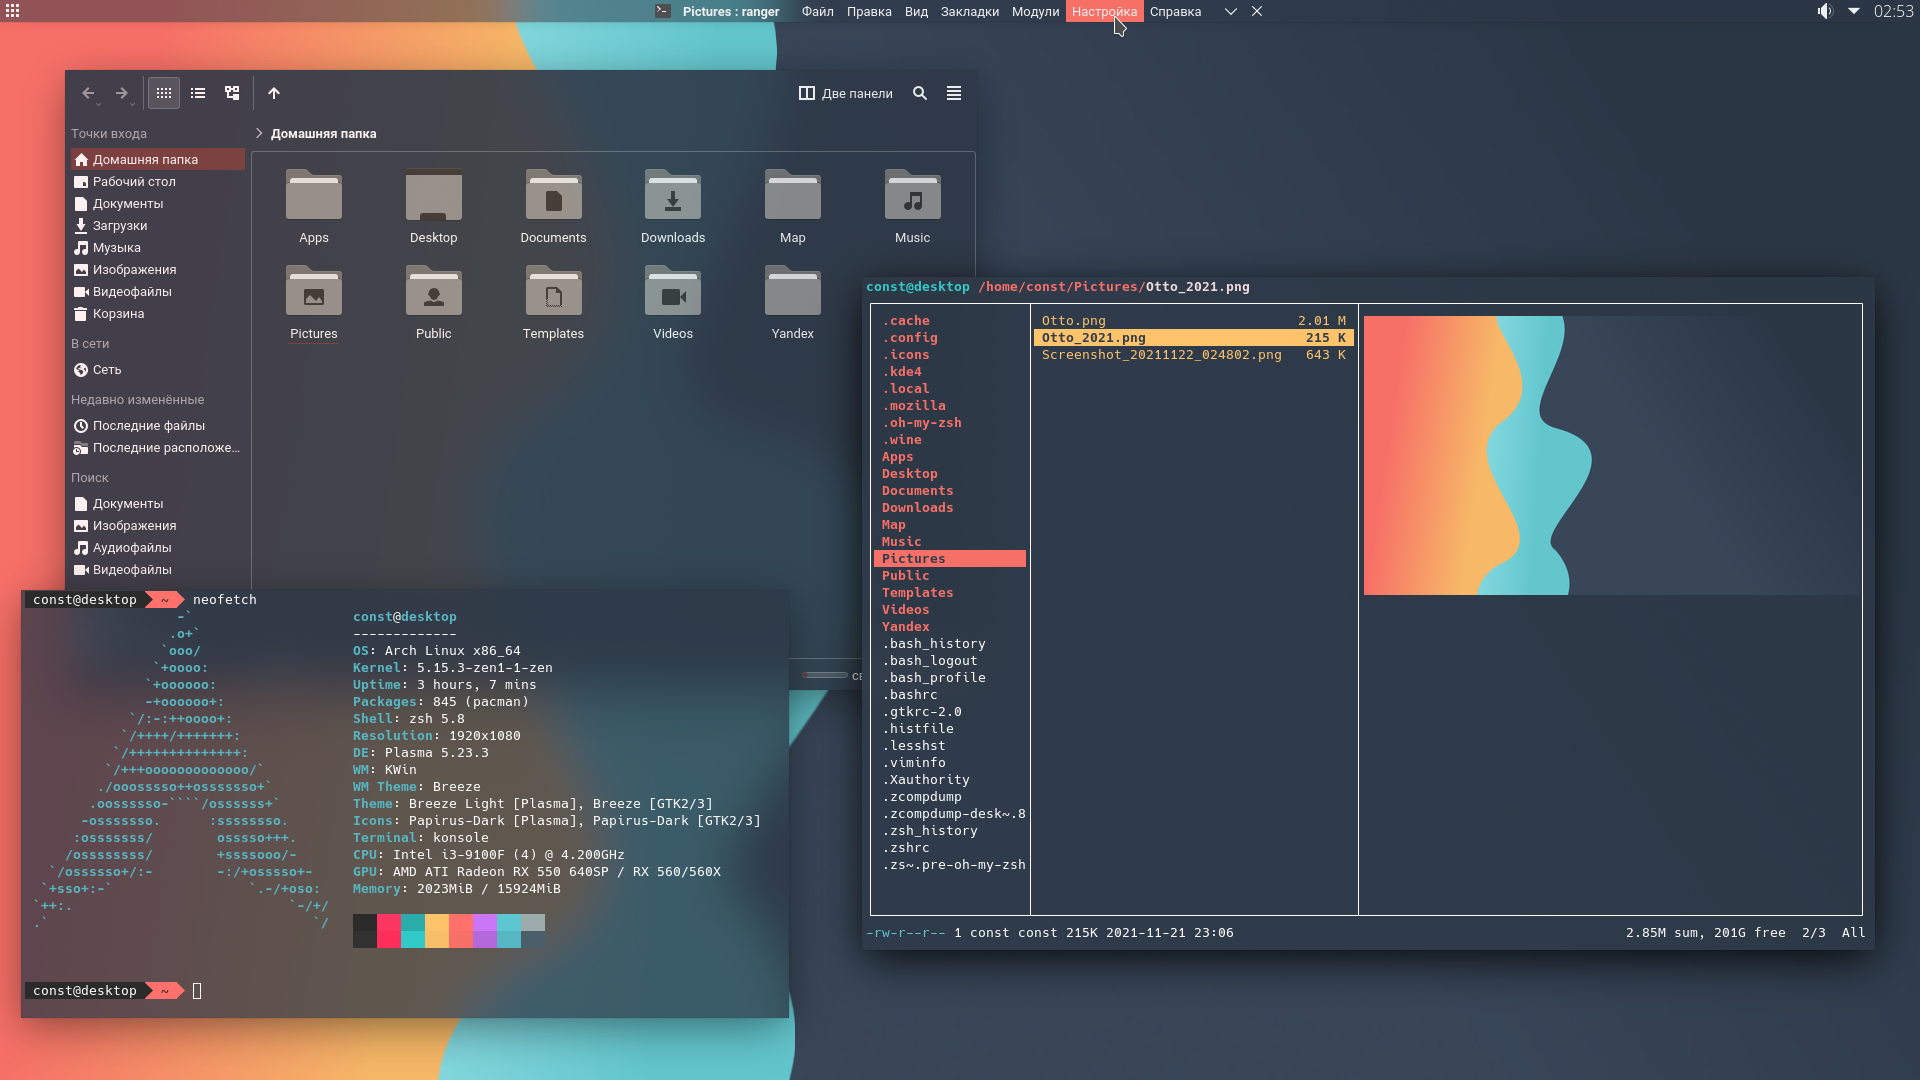Open Загрузки in places sidebar
The height and width of the screenshot is (1080, 1920).
click(x=158, y=225)
